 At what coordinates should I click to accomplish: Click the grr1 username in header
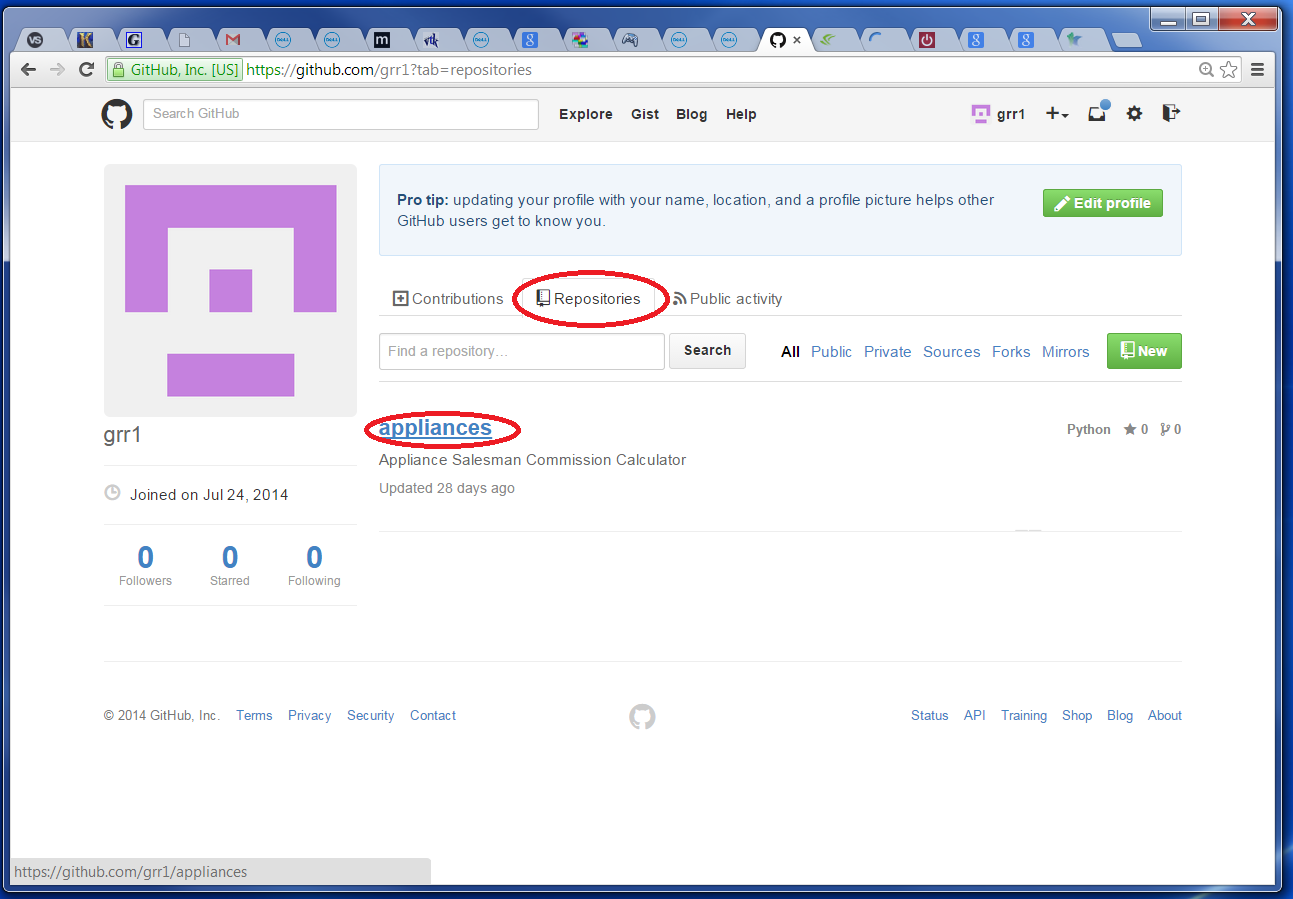(1011, 114)
